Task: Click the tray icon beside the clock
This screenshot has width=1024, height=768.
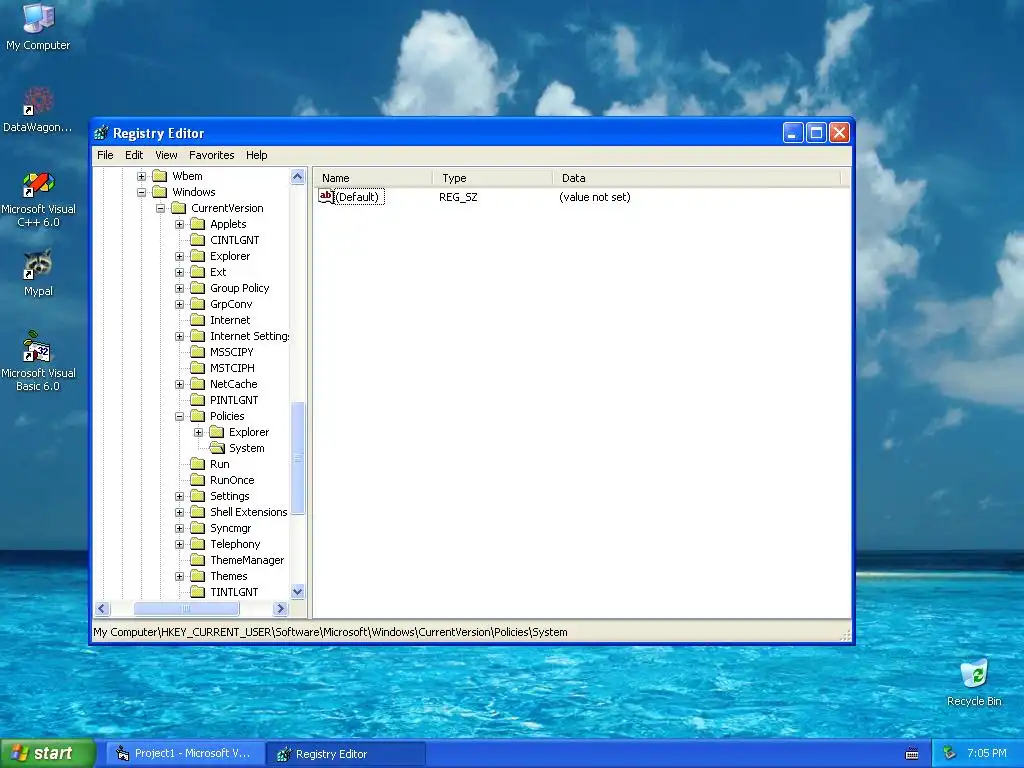Action: [x=950, y=753]
